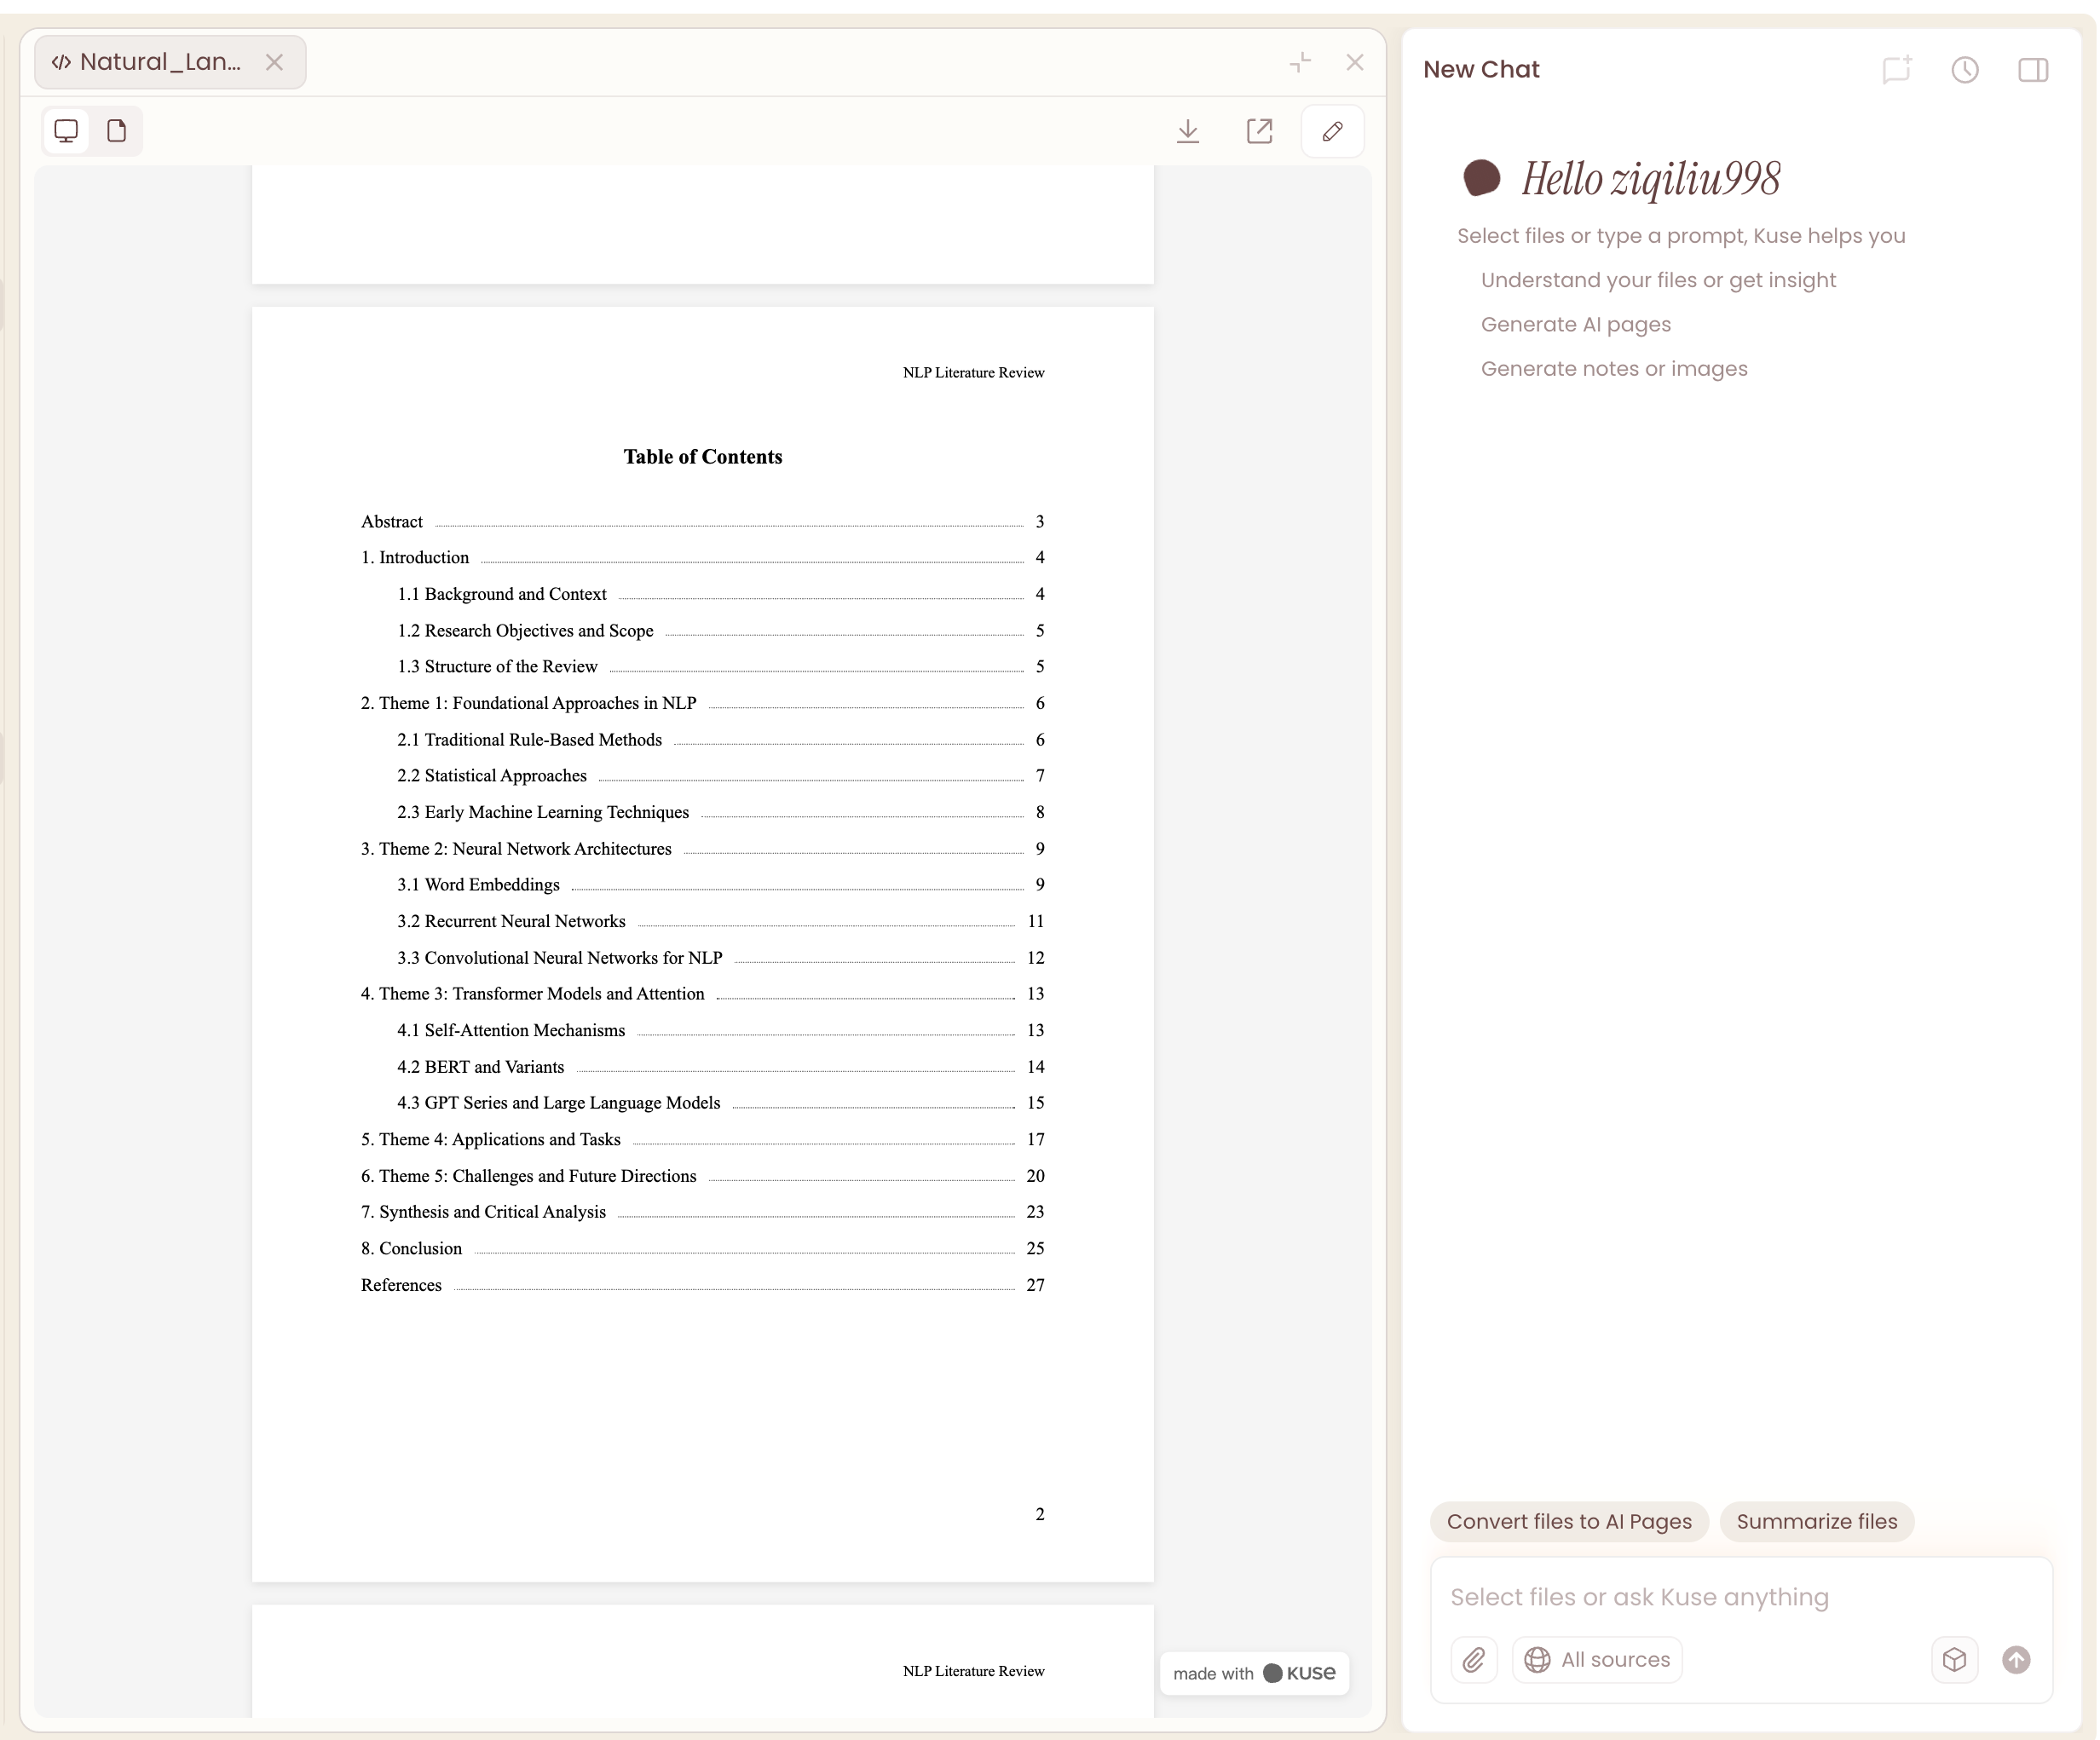
Task: Start a new chat
Action: pos(1897,69)
